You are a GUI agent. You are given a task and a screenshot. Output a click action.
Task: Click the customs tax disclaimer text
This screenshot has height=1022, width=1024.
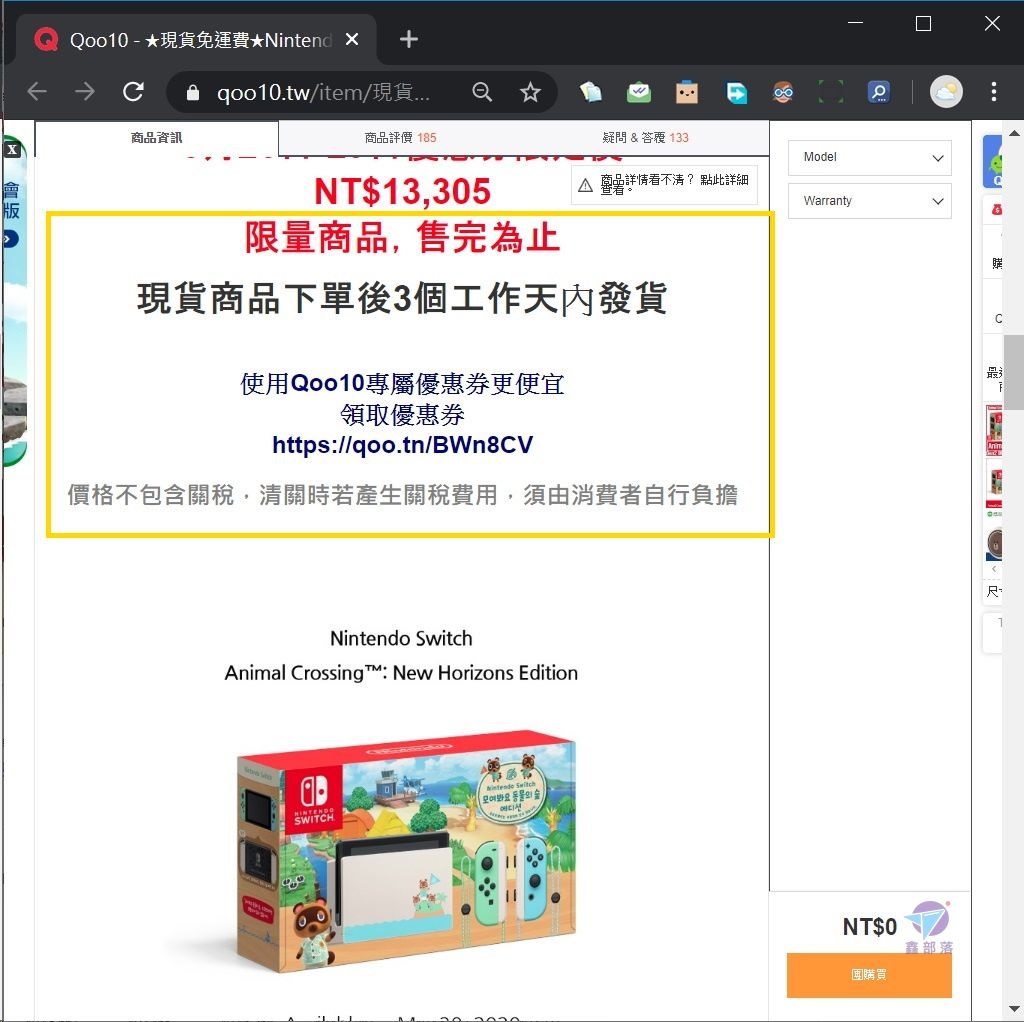[402, 495]
